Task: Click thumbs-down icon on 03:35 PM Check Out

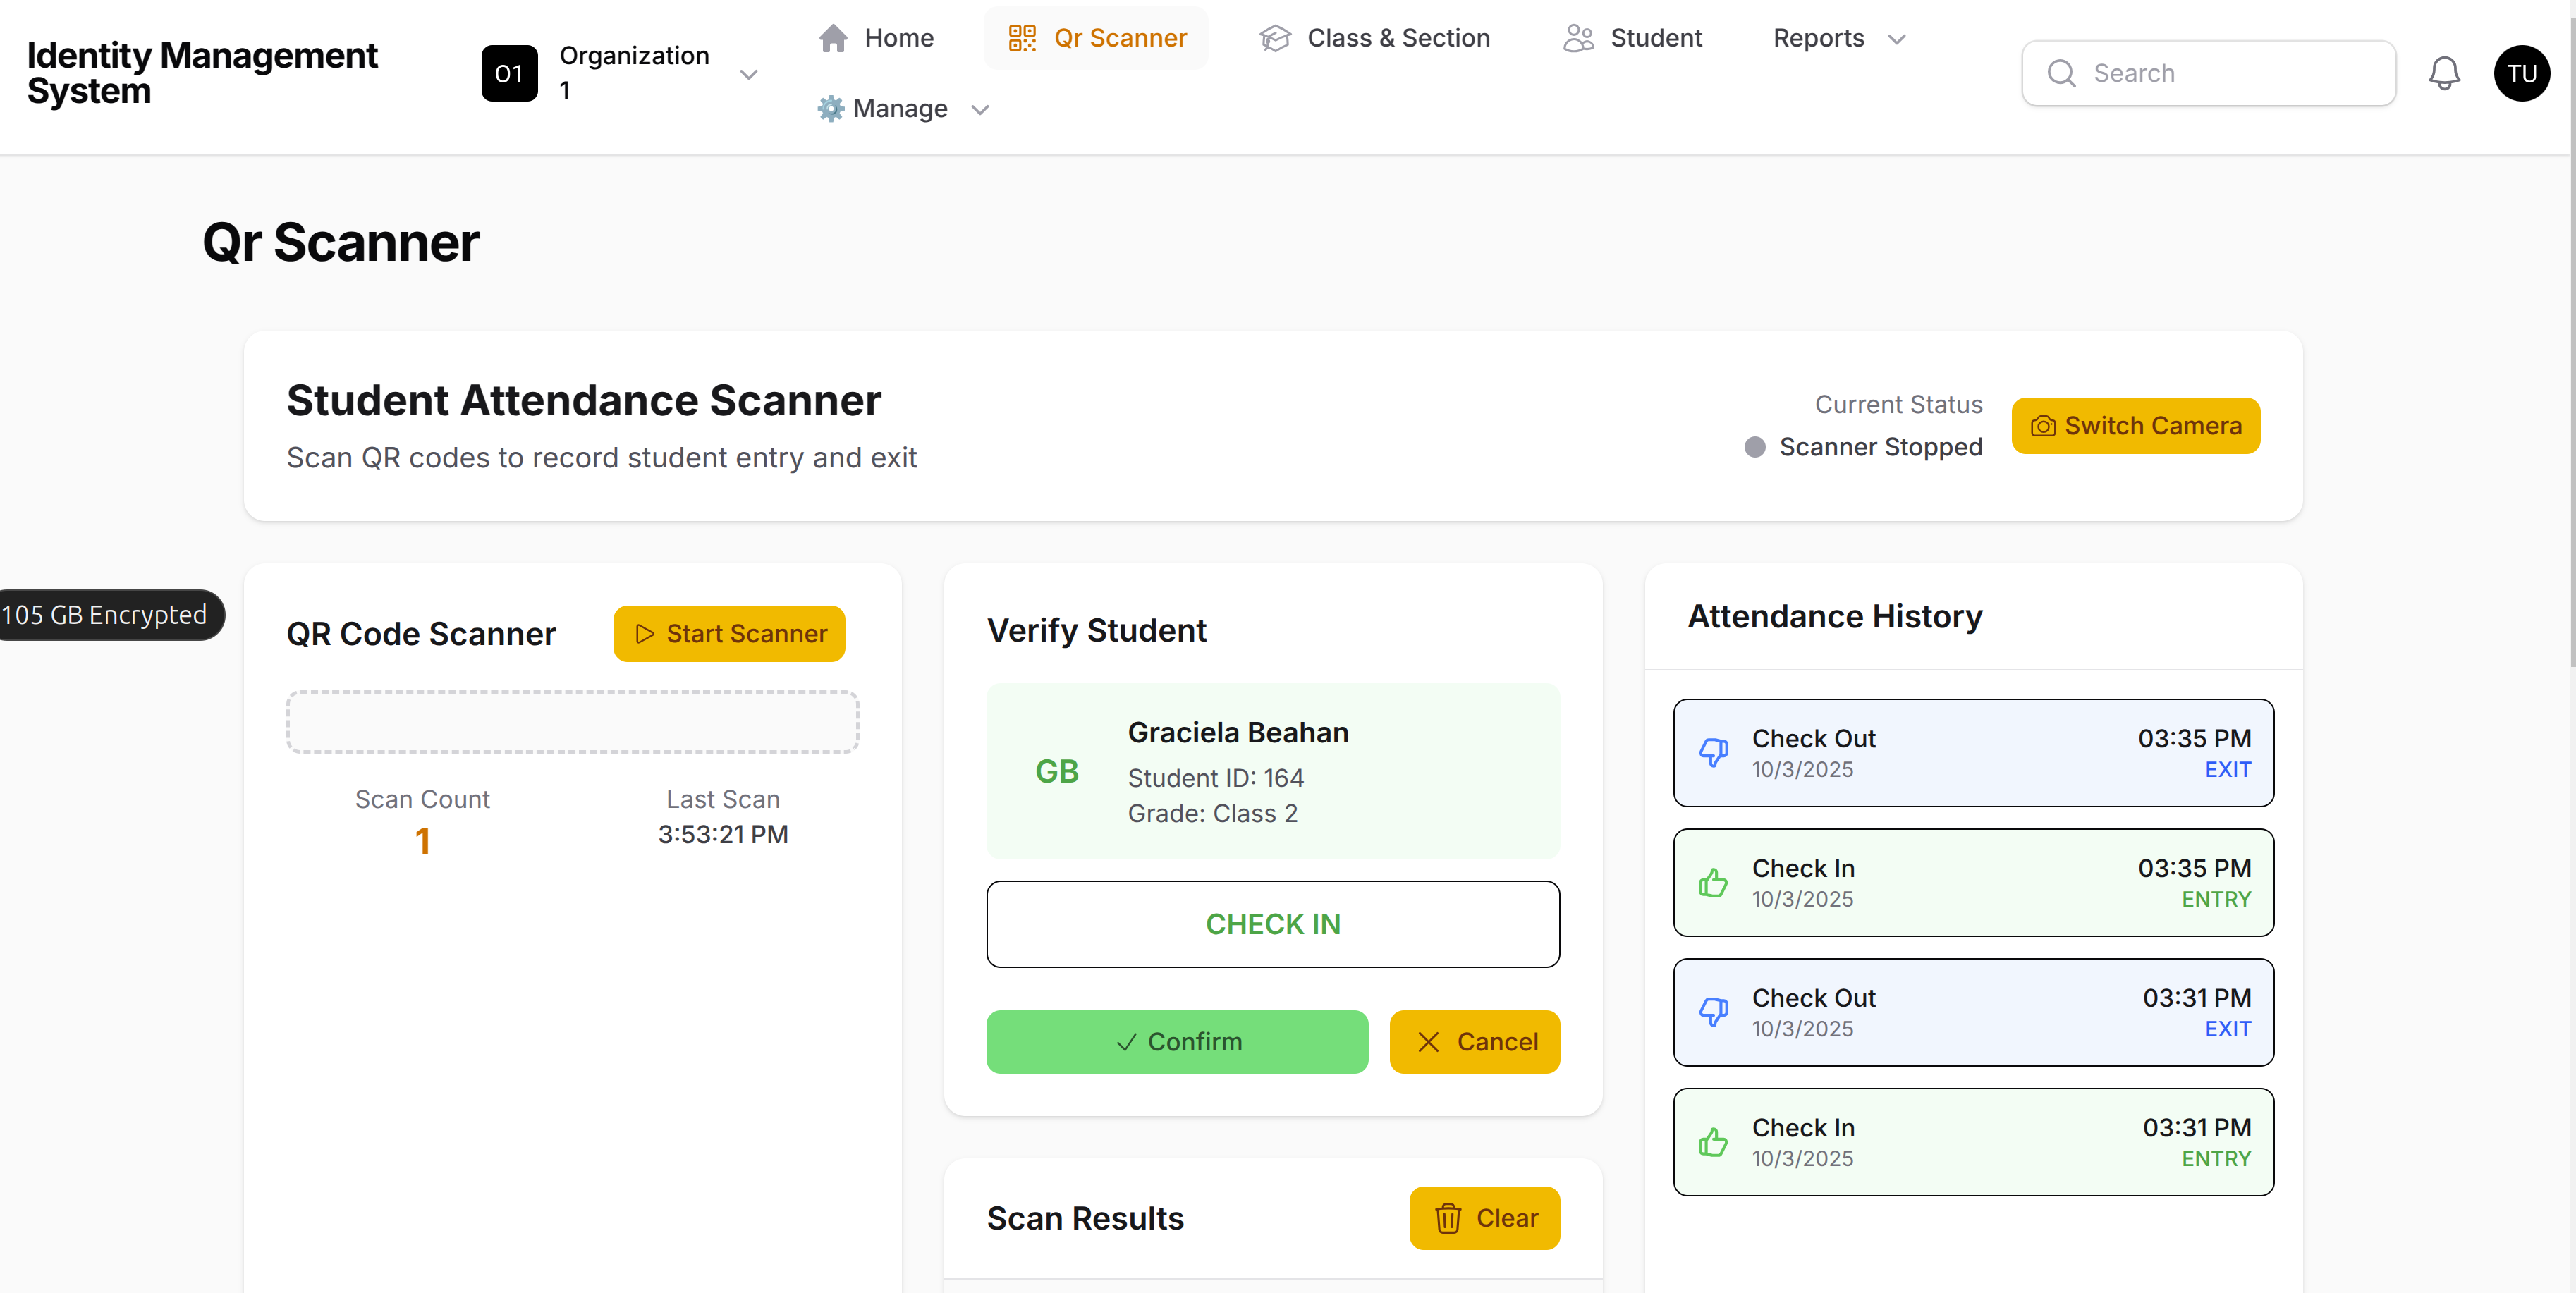Action: tap(1714, 752)
